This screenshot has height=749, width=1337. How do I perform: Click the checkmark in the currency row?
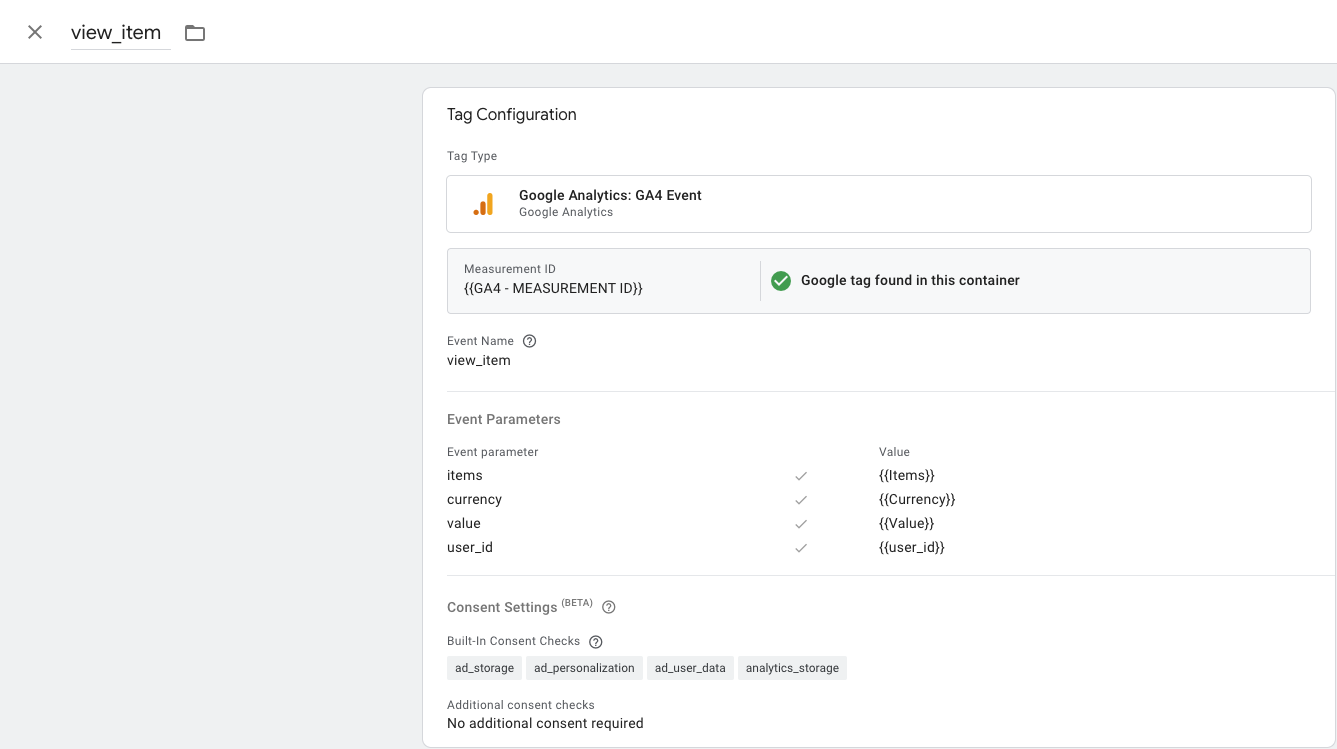801,500
